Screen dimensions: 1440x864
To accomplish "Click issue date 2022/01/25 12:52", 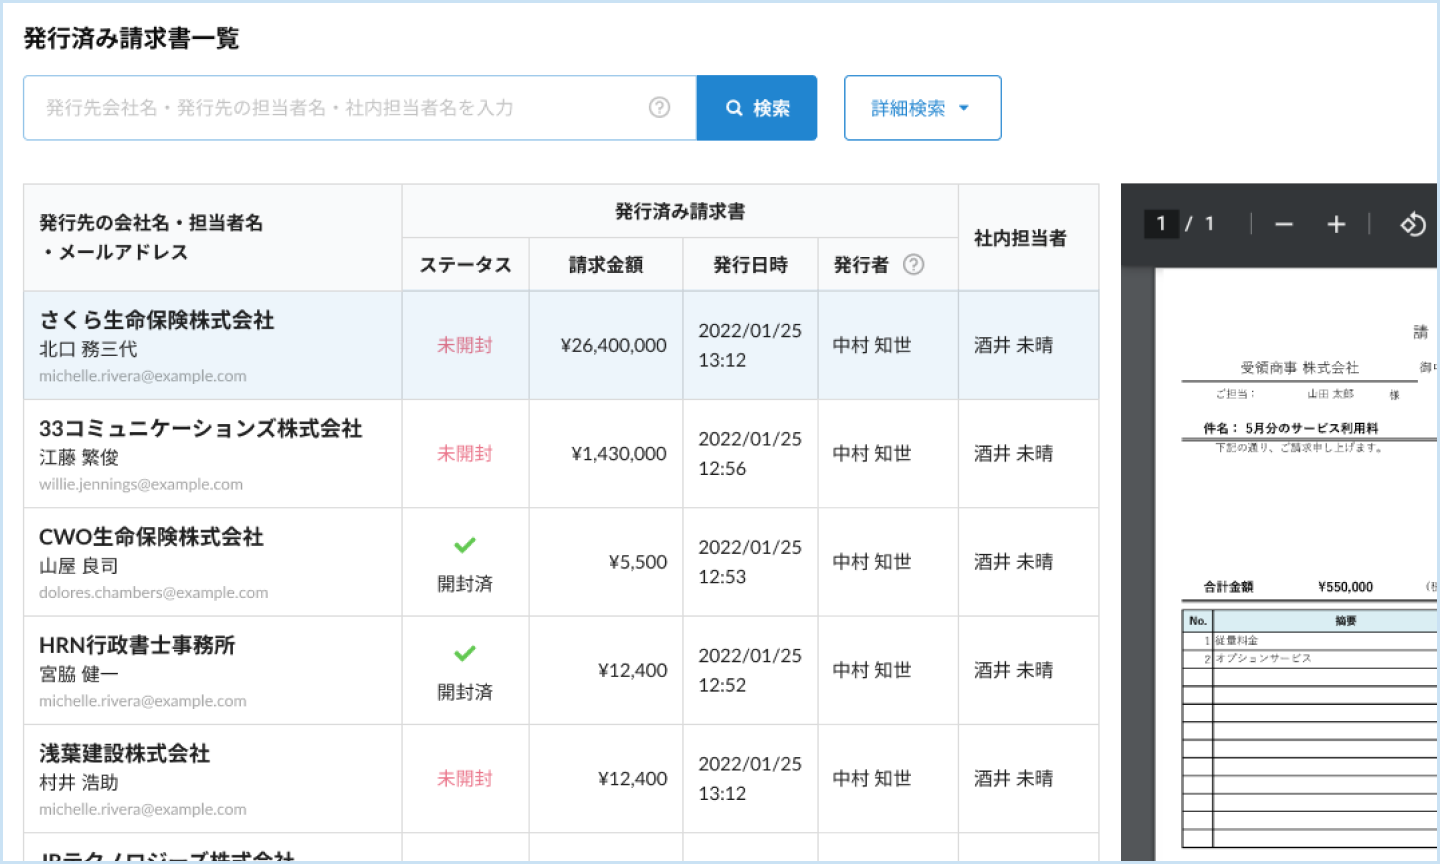I will click(750, 670).
